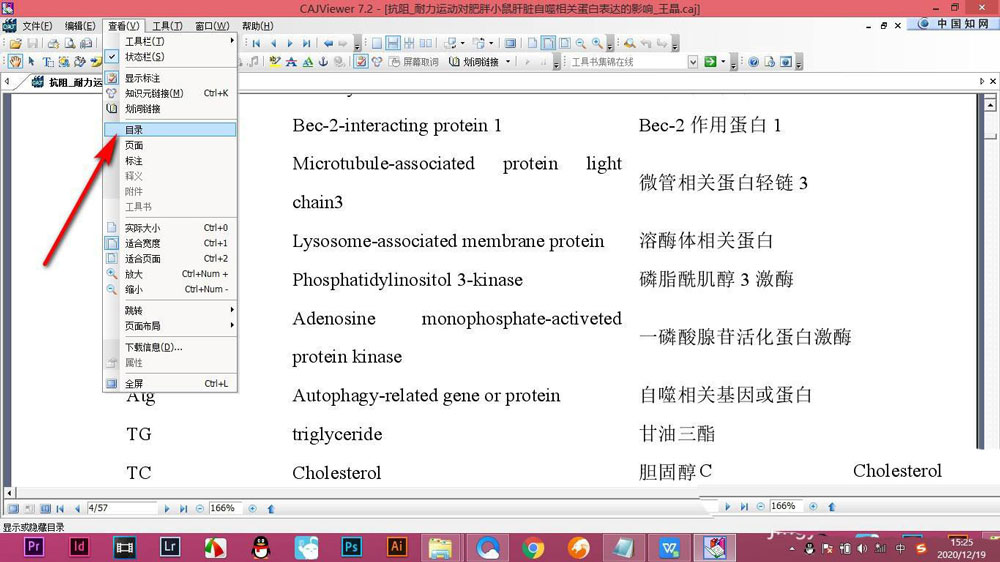Viewport: 1000px width, 562px height.
Task: Click the green Go arrow button
Action: pyautogui.click(x=710, y=62)
